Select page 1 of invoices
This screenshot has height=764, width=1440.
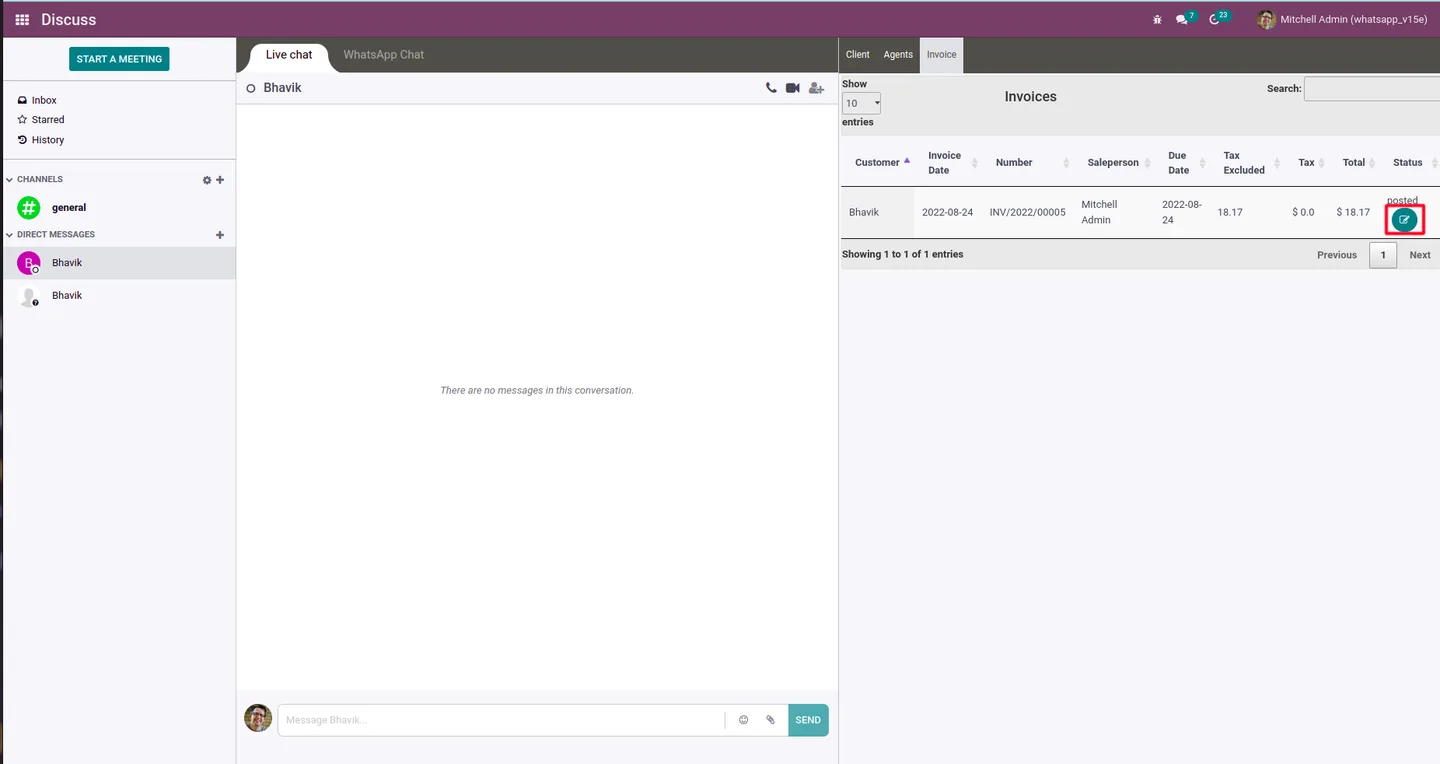click(1383, 255)
